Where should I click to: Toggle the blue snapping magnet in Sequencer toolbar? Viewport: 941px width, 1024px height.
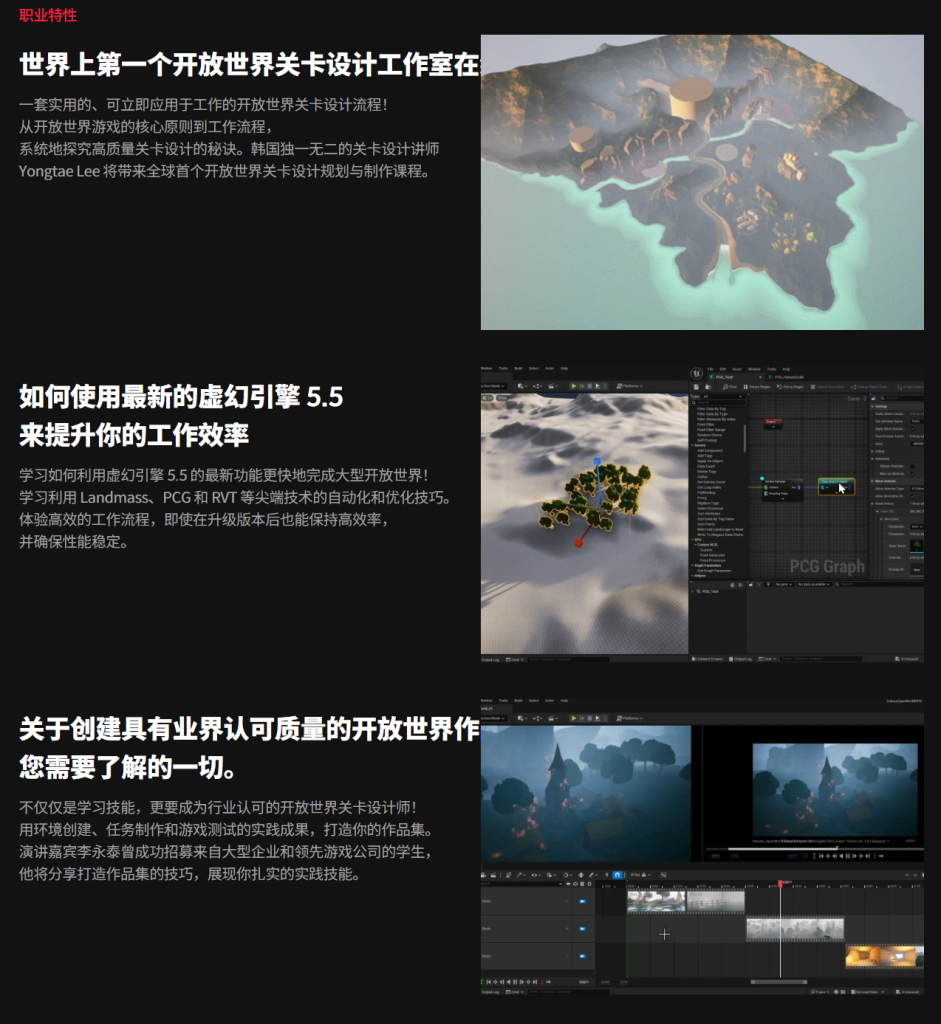point(617,875)
